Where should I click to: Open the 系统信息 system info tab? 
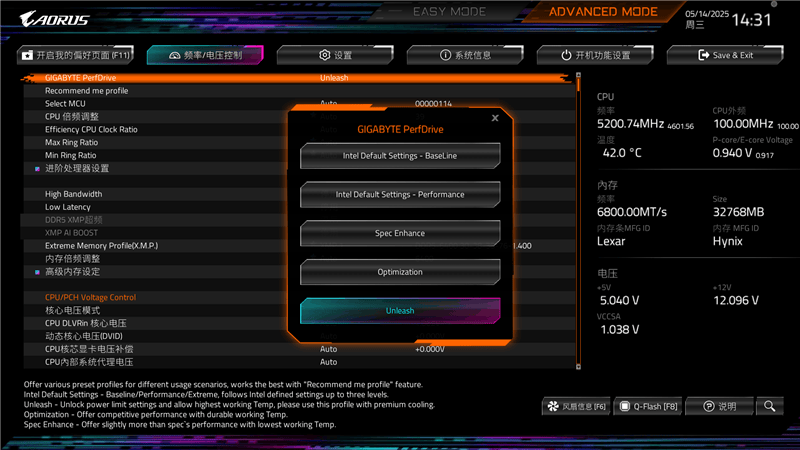465,55
